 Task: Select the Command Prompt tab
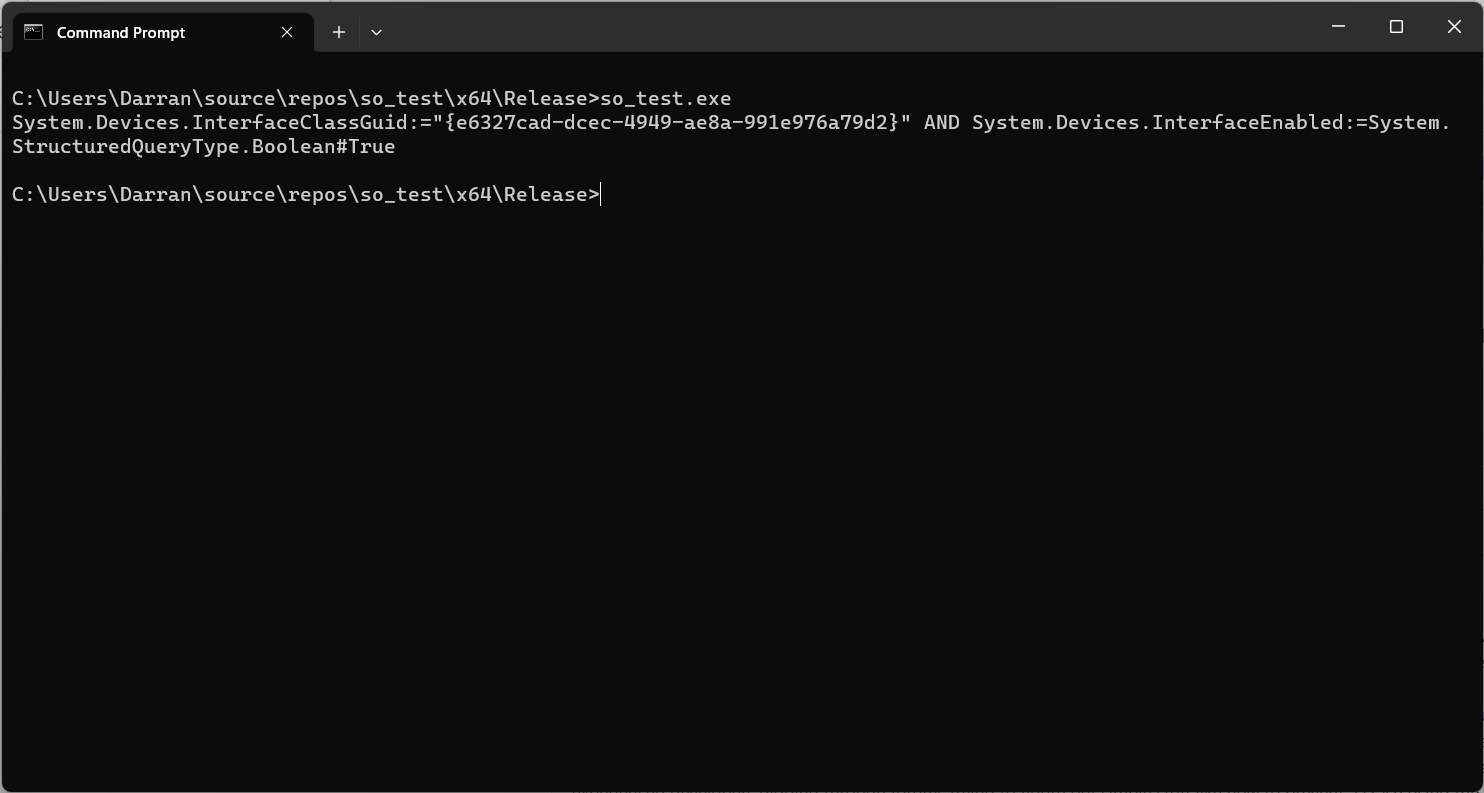[x=150, y=32]
